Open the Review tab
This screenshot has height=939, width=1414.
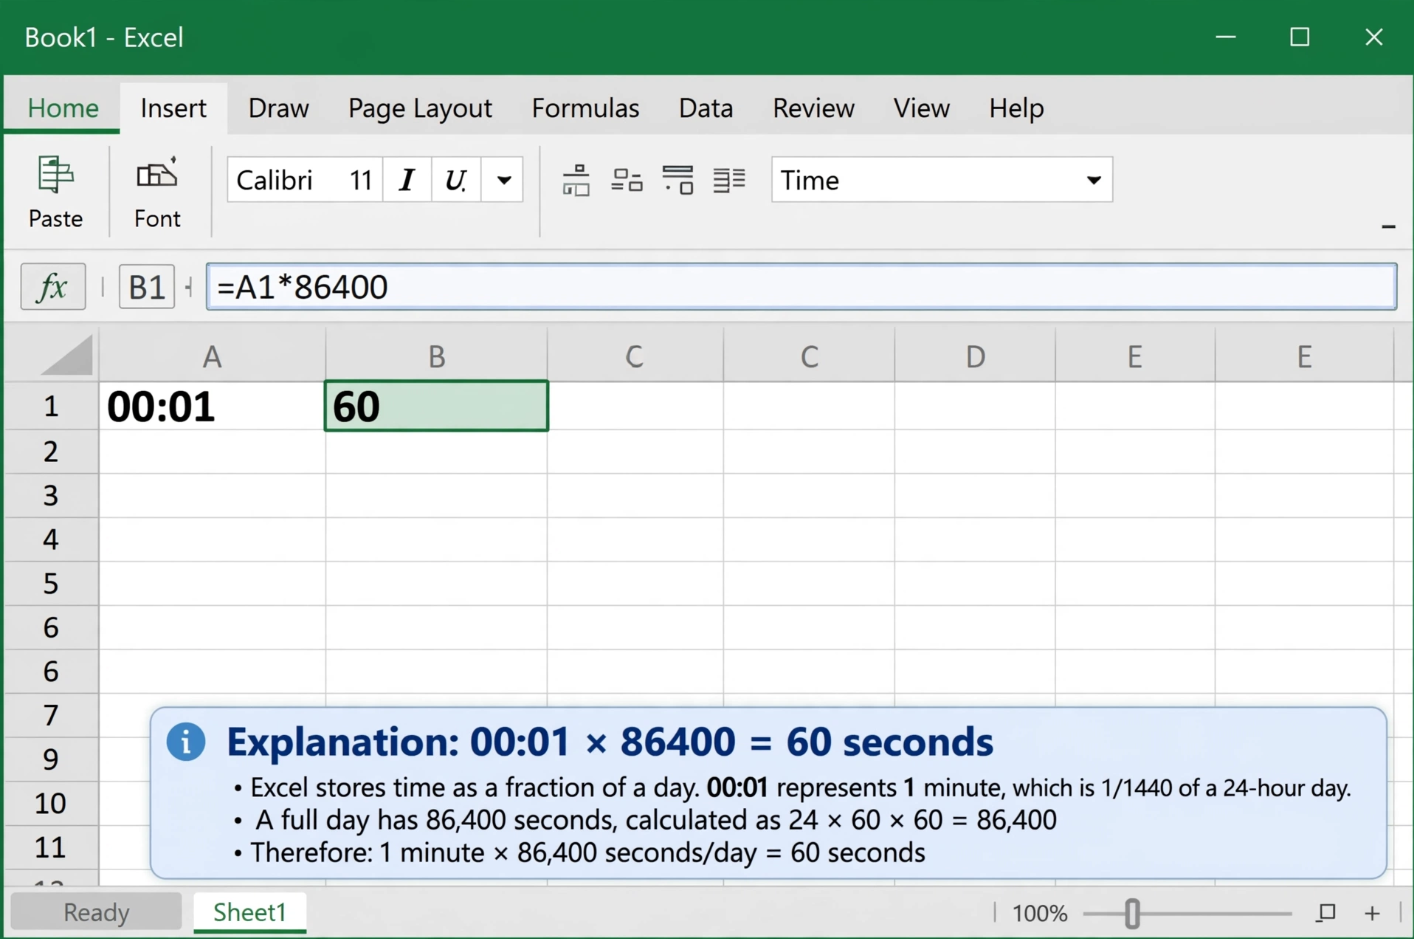point(813,108)
